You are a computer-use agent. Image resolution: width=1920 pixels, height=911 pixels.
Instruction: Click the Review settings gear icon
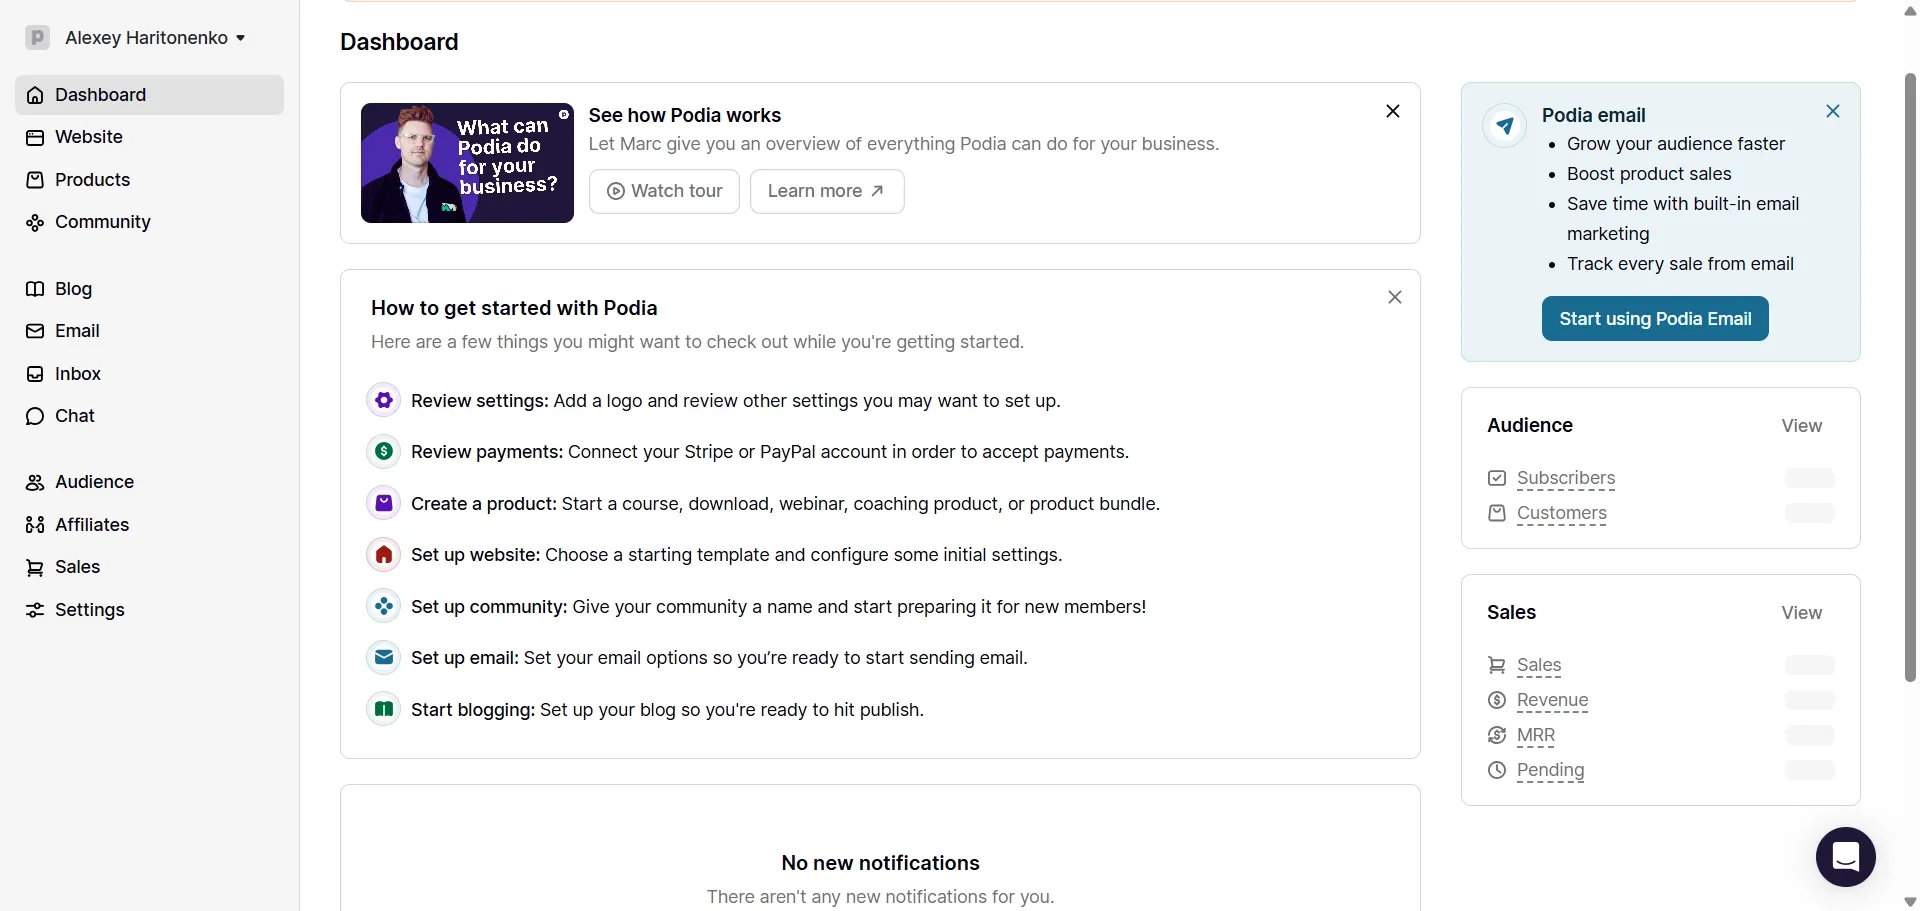(x=384, y=400)
